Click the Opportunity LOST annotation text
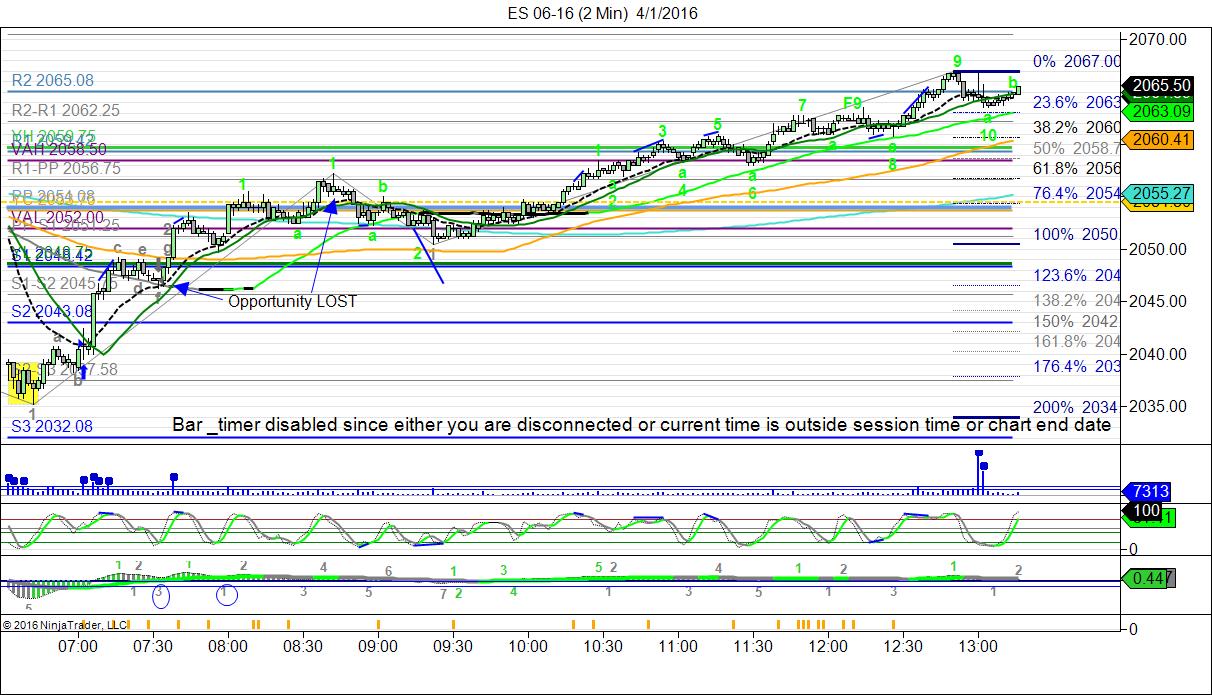 pyautogui.click(x=292, y=300)
